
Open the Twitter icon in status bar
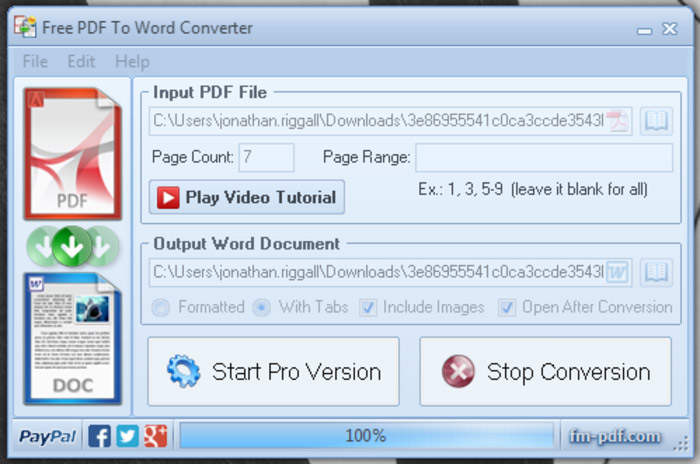point(127,436)
